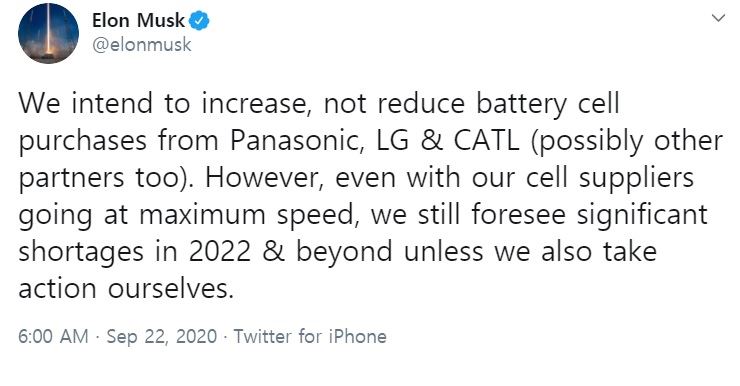
Task: Open the @elonmusk handle link
Action: tap(142, 45)
